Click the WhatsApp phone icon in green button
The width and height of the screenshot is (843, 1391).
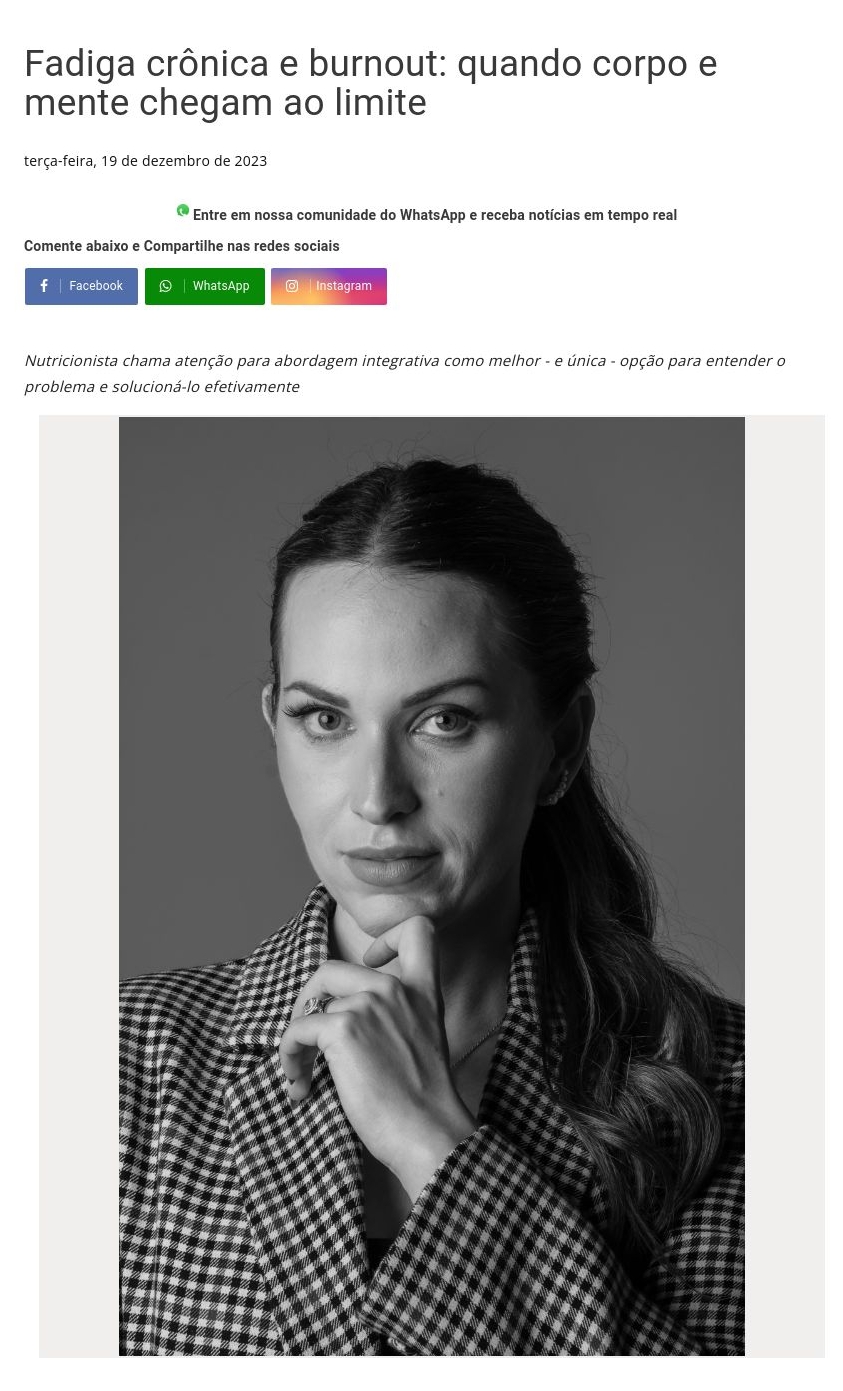click(x=166, y=286)
